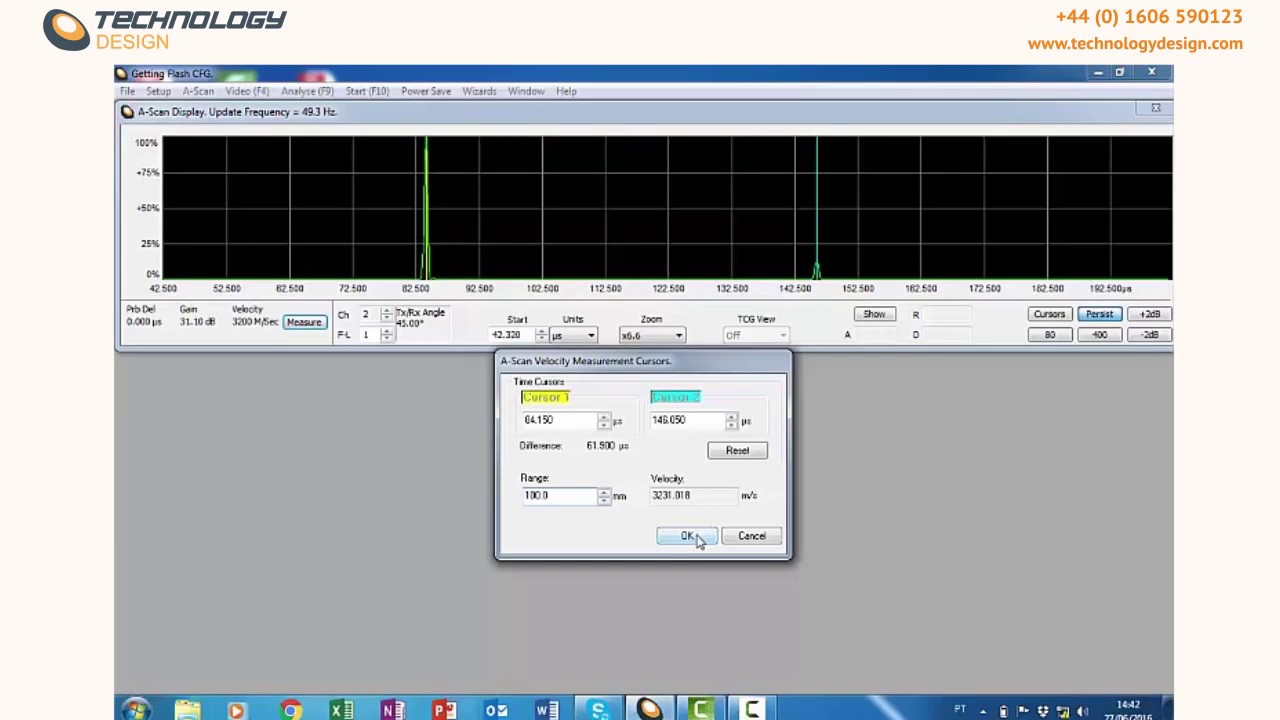The image size is (1280, 720).
Task: Open the File menu
Action: (x=128, y=91)
